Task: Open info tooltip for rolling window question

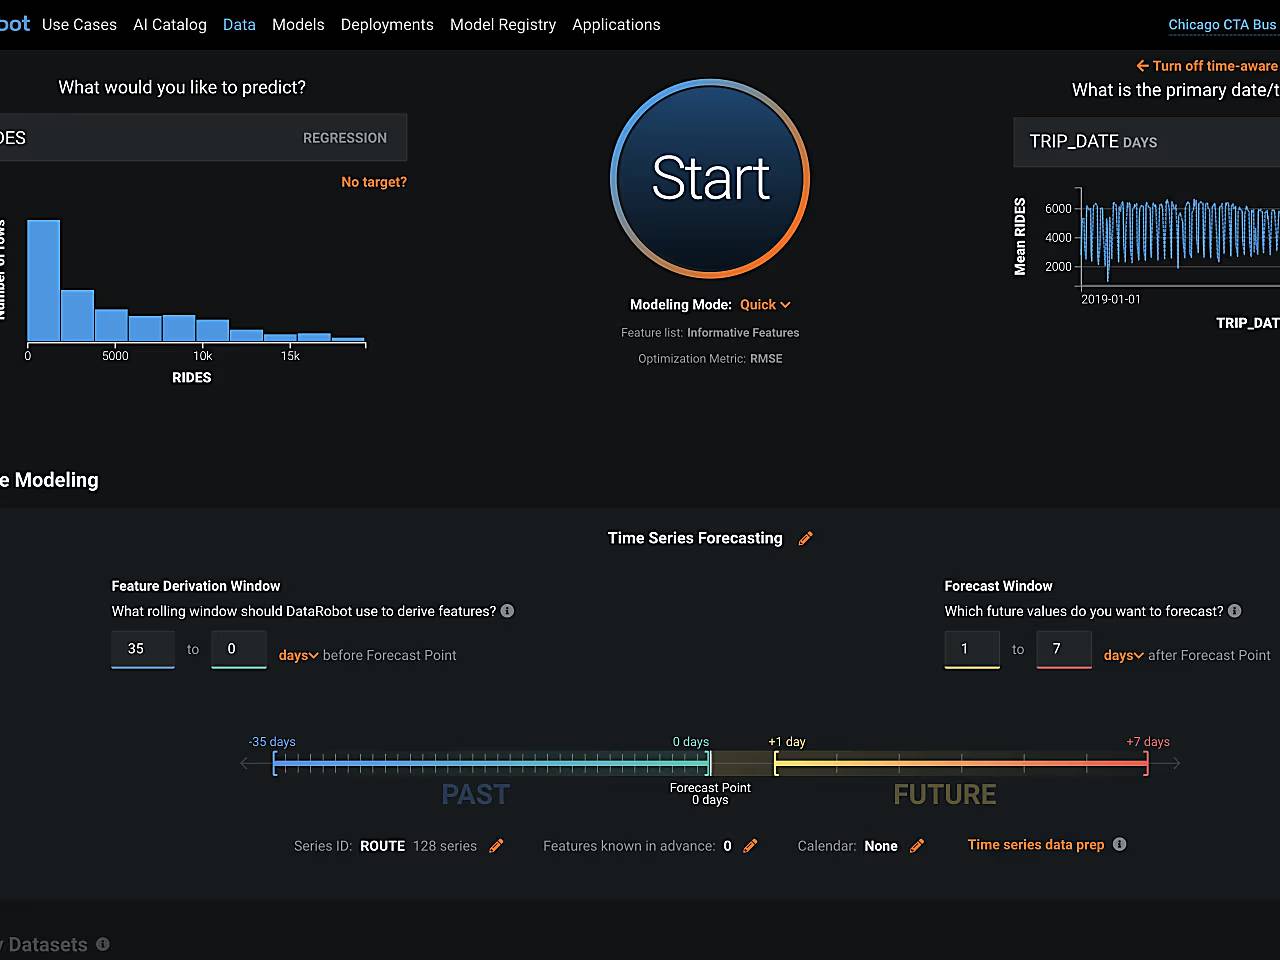Action: [507, 611]
